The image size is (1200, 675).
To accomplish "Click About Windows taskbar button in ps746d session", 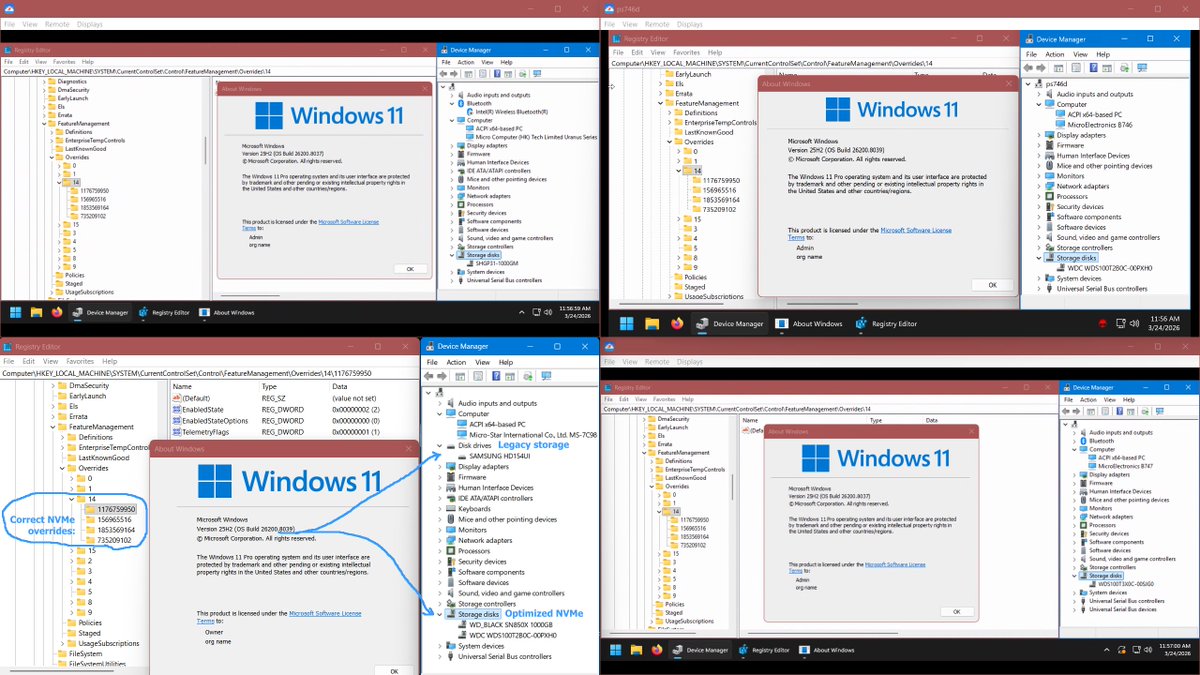I will coord(810,323).
